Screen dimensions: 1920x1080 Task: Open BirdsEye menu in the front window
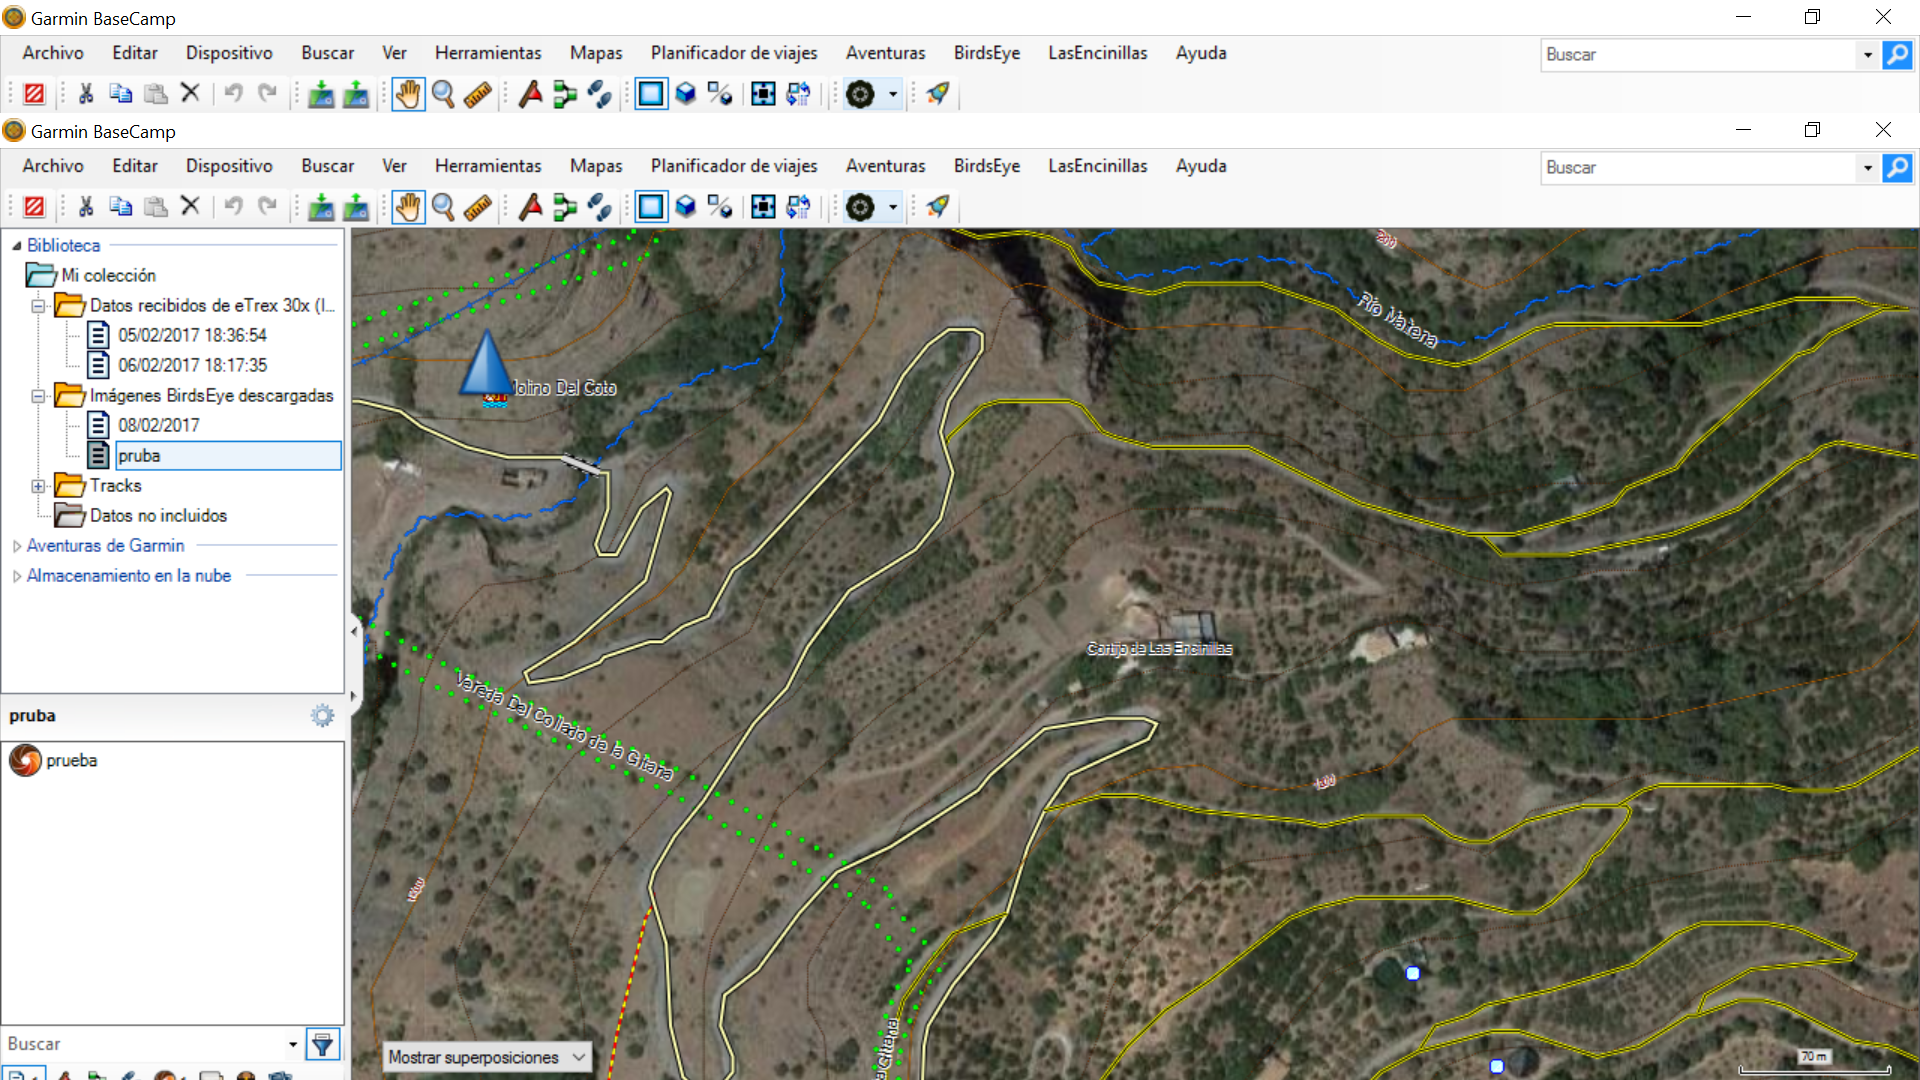point(987,166)
